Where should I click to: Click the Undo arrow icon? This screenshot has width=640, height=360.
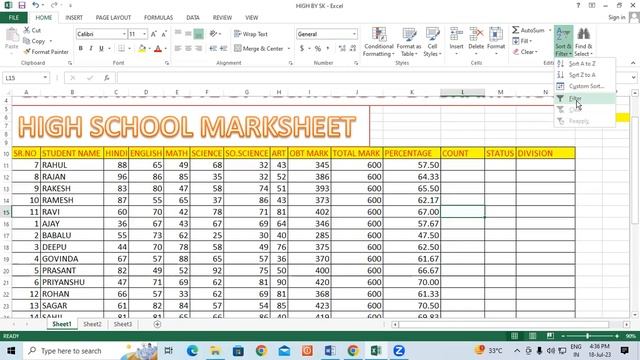click(36, 5)
